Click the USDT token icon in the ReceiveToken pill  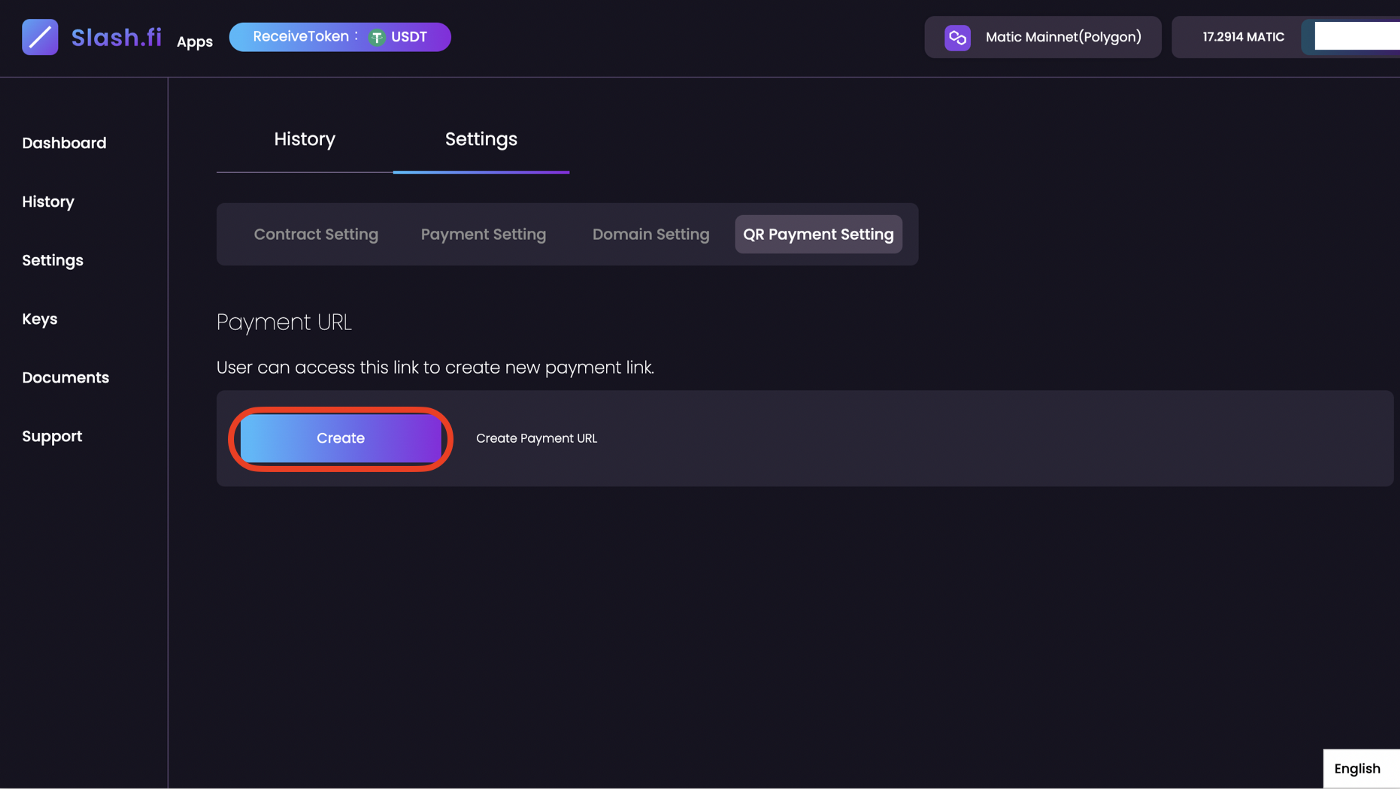coord(375,36)
